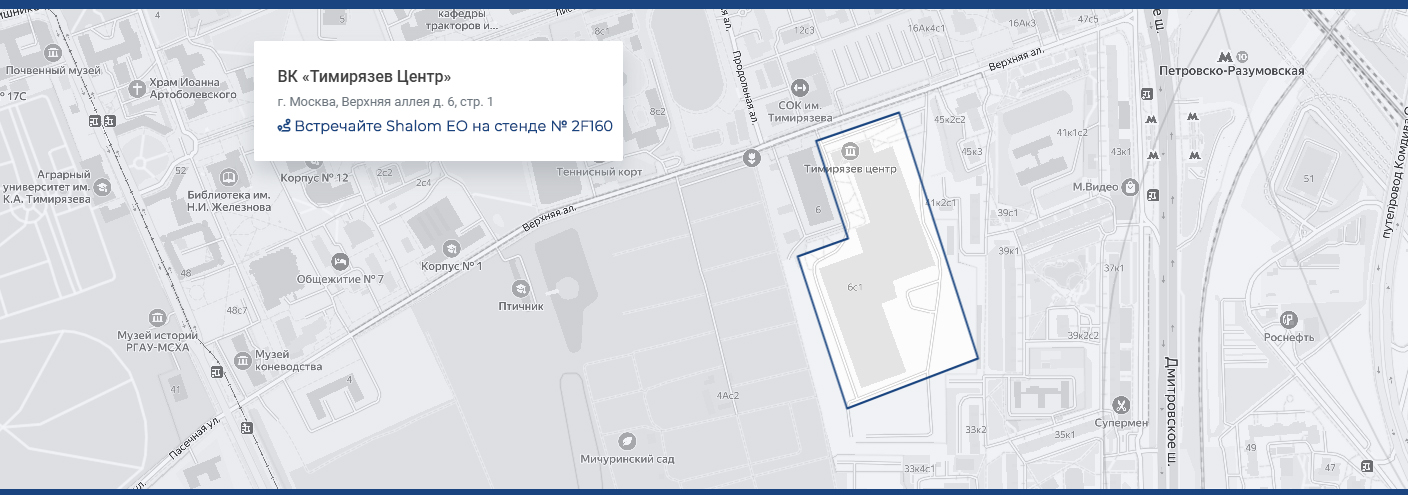Open the Библиотека им. Н.И. Железнова marker
The image size is (1408, 495).
229,176
